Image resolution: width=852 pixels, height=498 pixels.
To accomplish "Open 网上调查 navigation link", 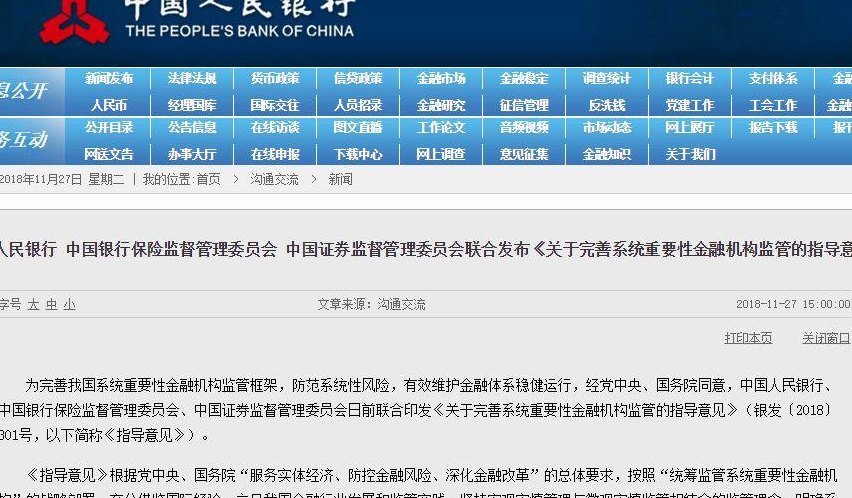I will 441,154.
